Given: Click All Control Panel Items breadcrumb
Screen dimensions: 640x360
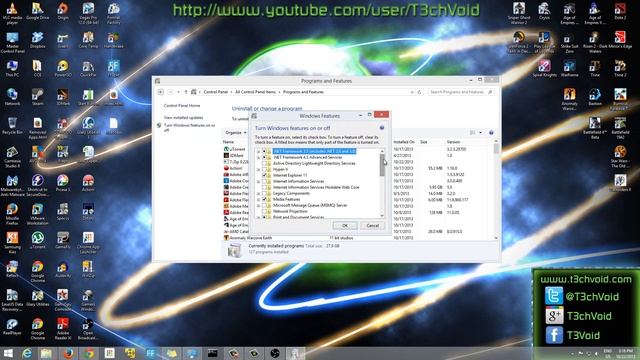Looking at the screenshot, I should [256, 92].
